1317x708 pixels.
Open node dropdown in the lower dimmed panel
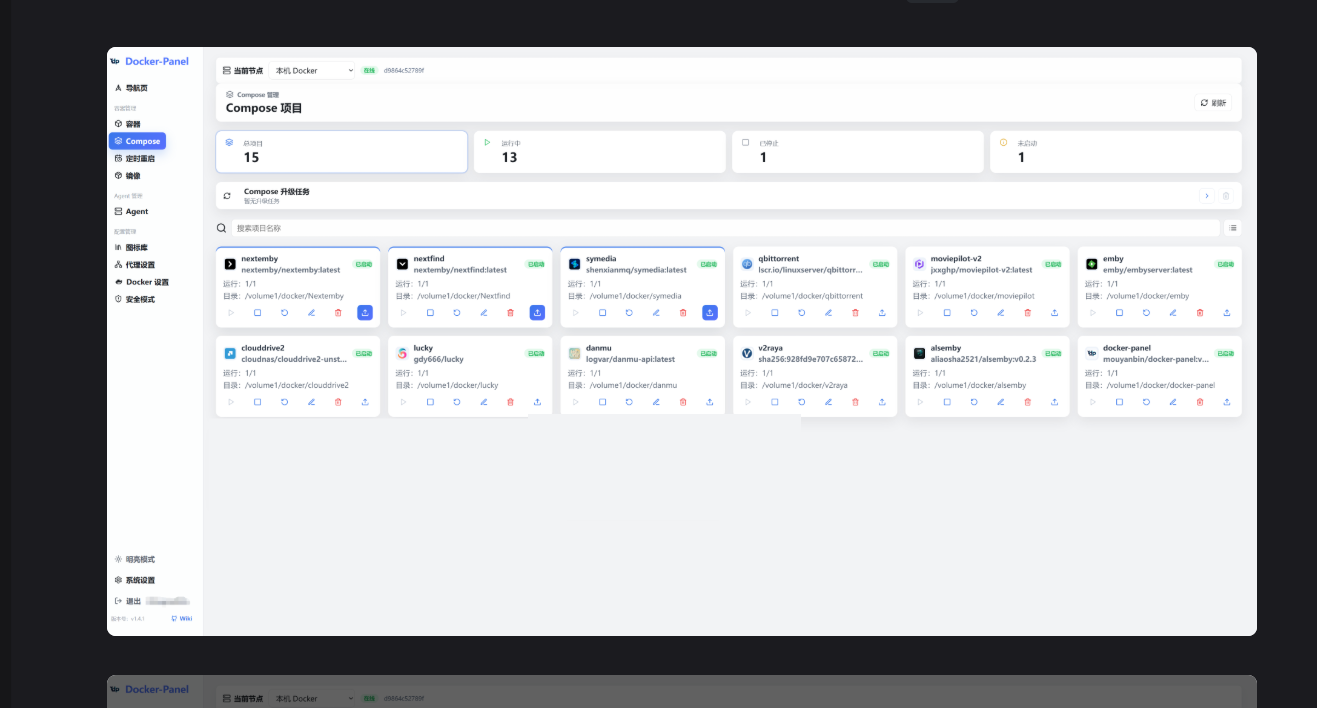tap(312, 698)
